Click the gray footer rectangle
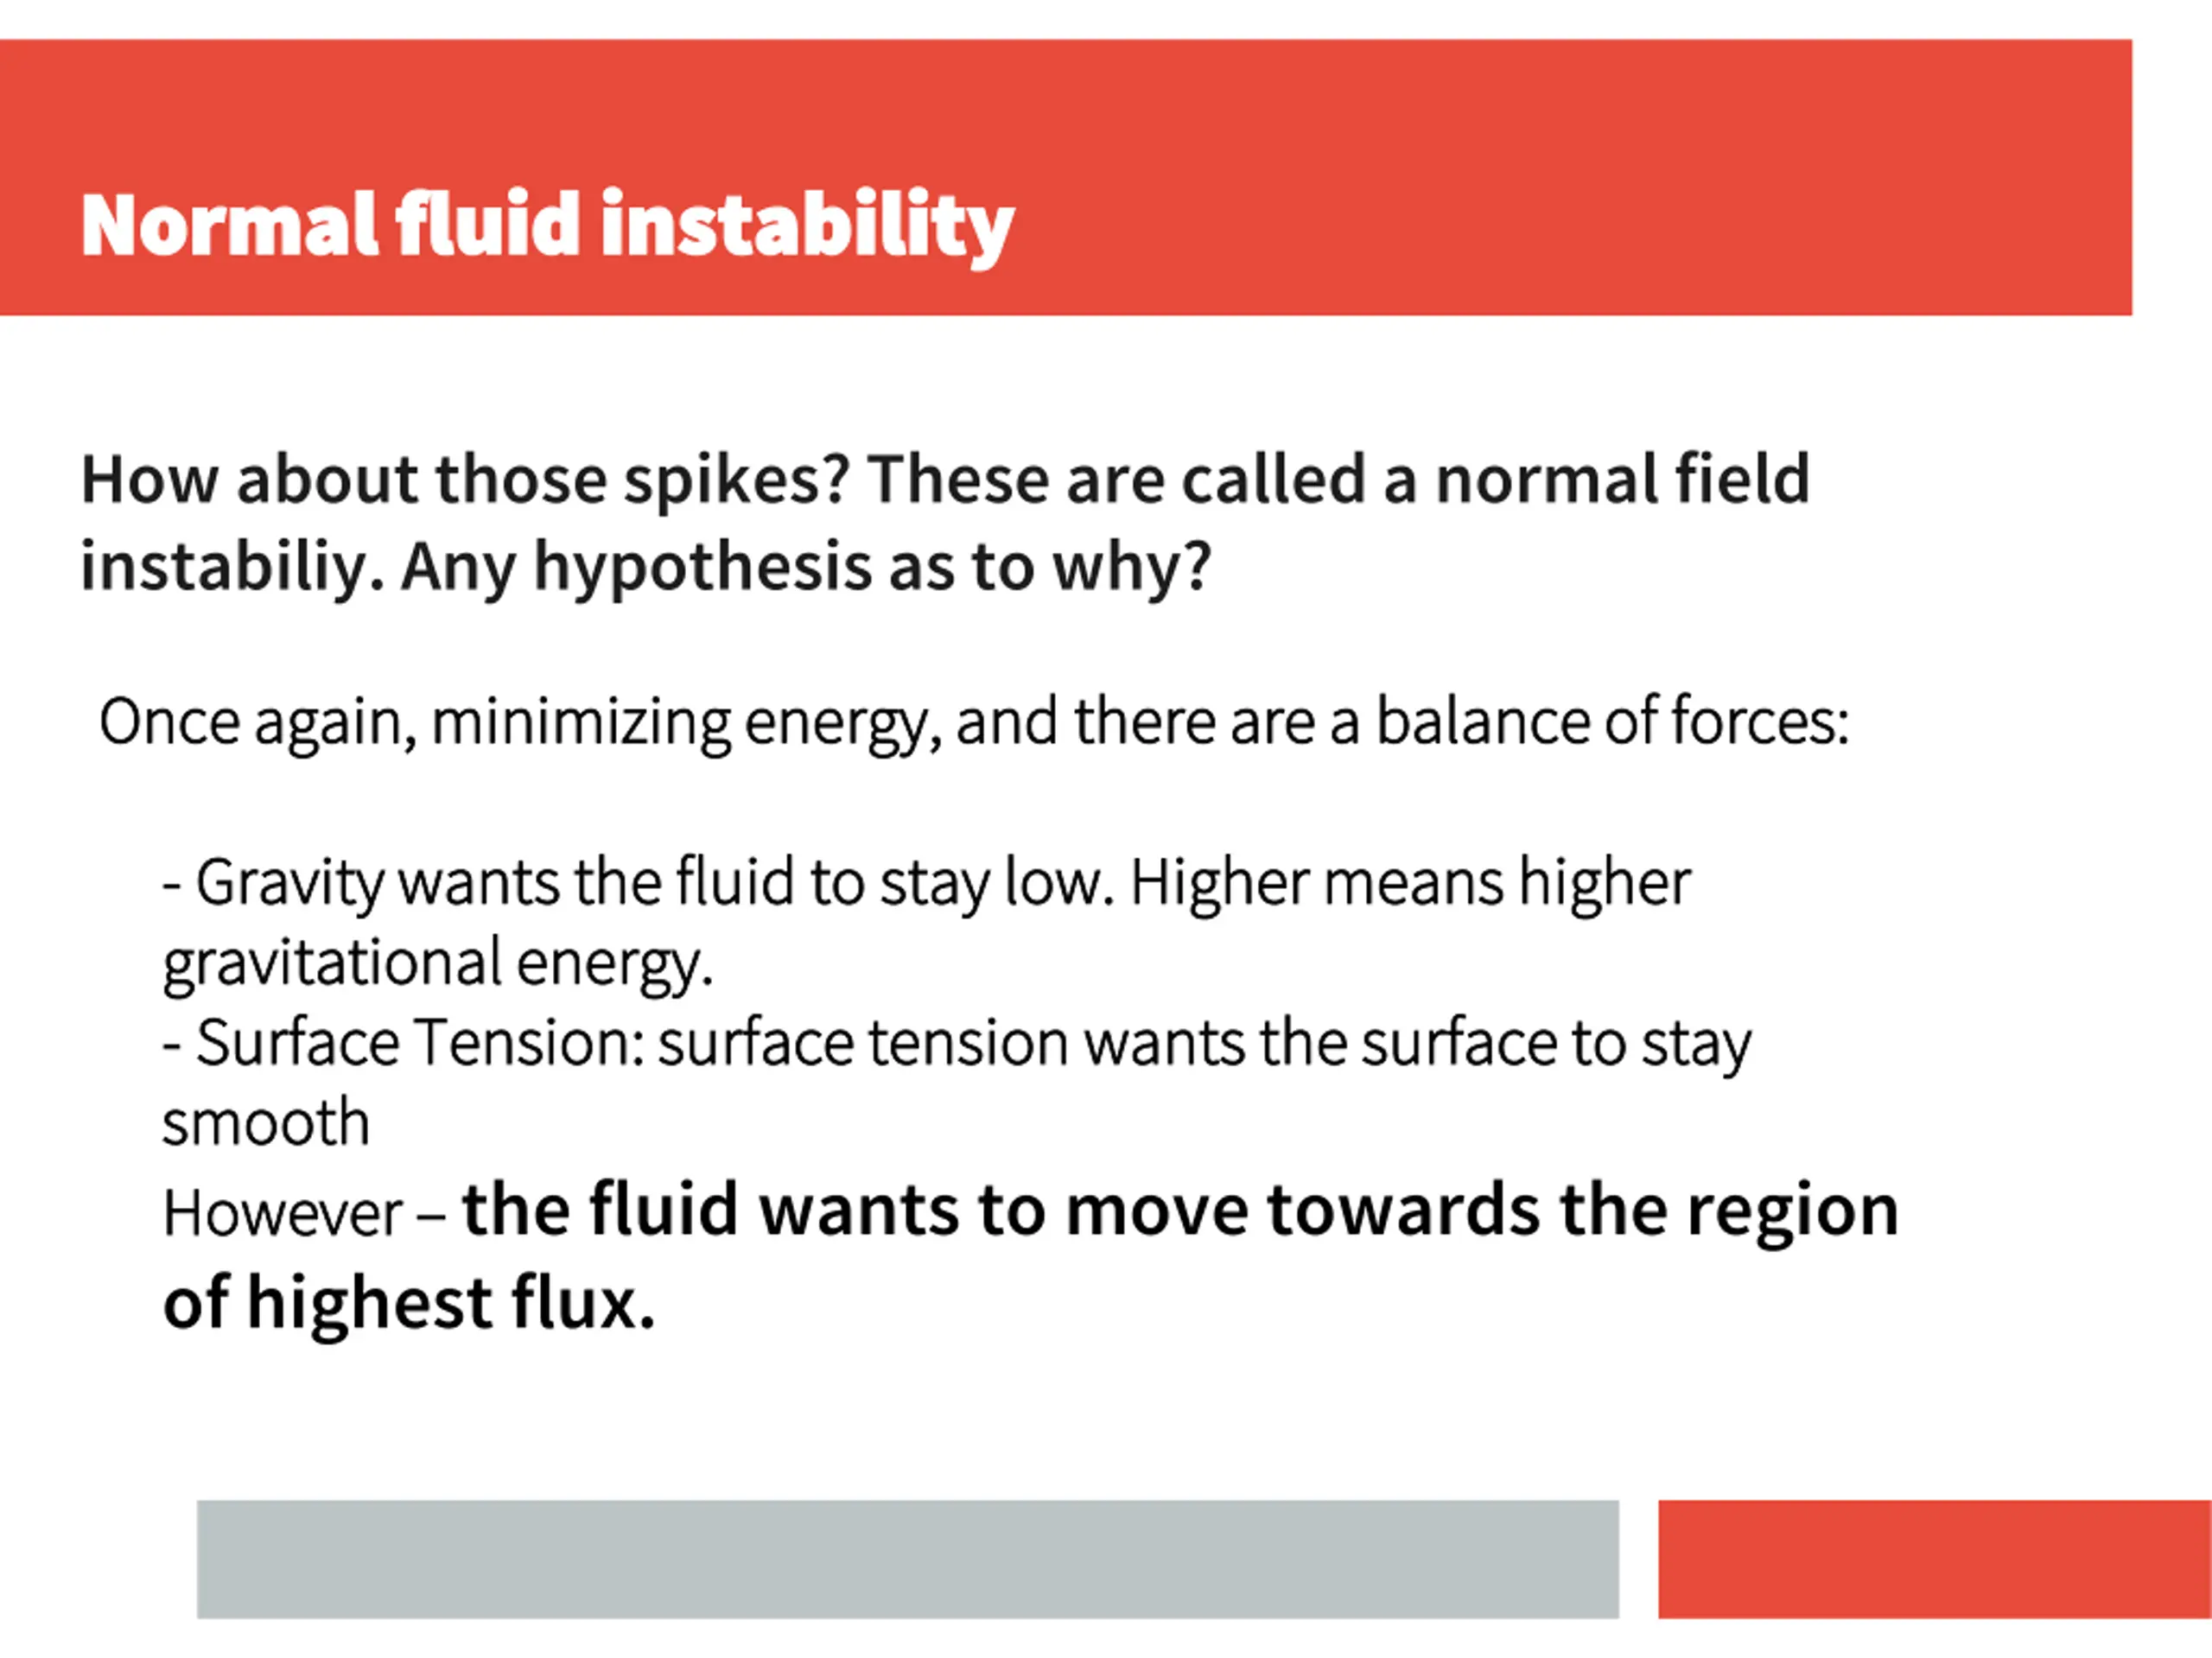 [x=907, y=1558]
